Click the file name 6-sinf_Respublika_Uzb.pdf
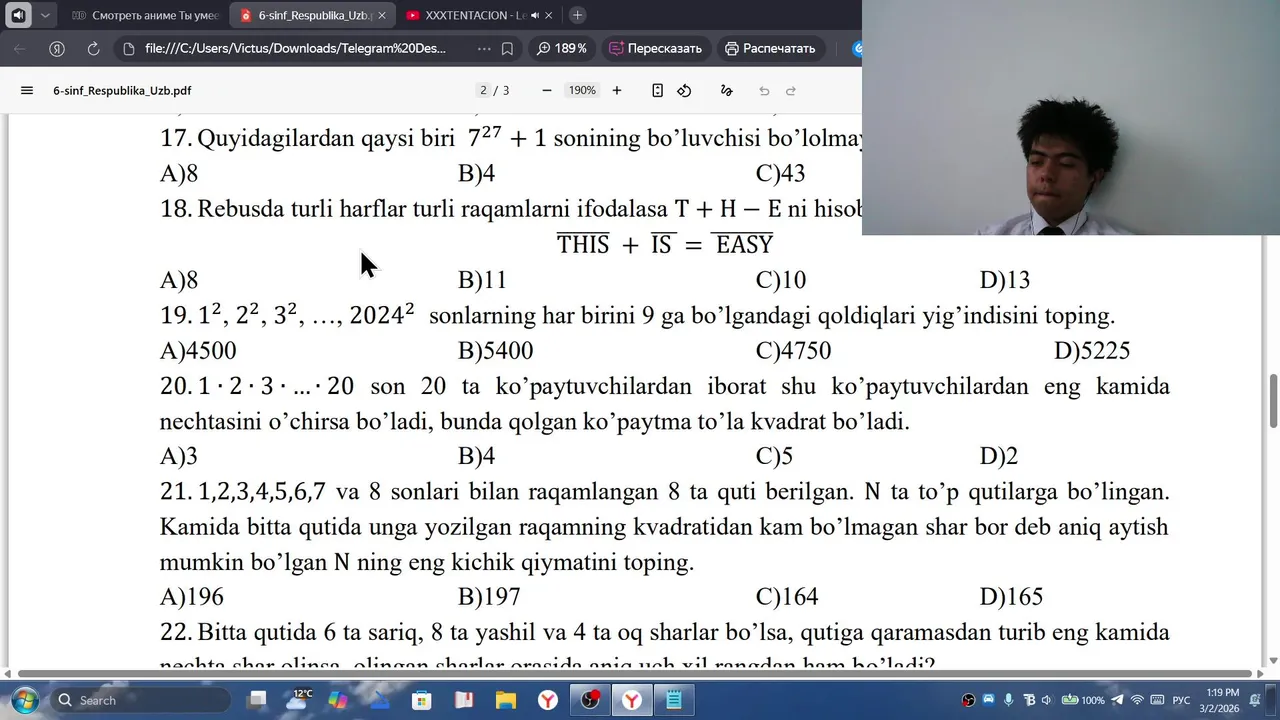Viewport: 1280px width, 720px height. pyautogui.click(x=122, y=90)
